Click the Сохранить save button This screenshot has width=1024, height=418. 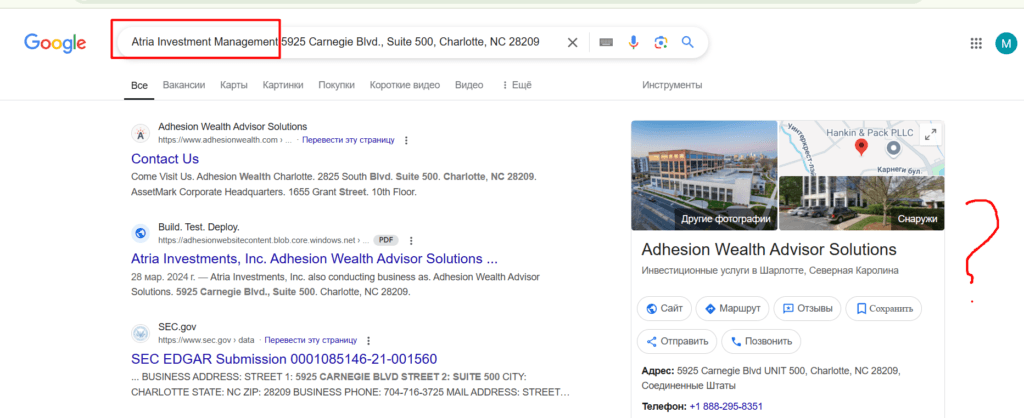tap(884, 308)
